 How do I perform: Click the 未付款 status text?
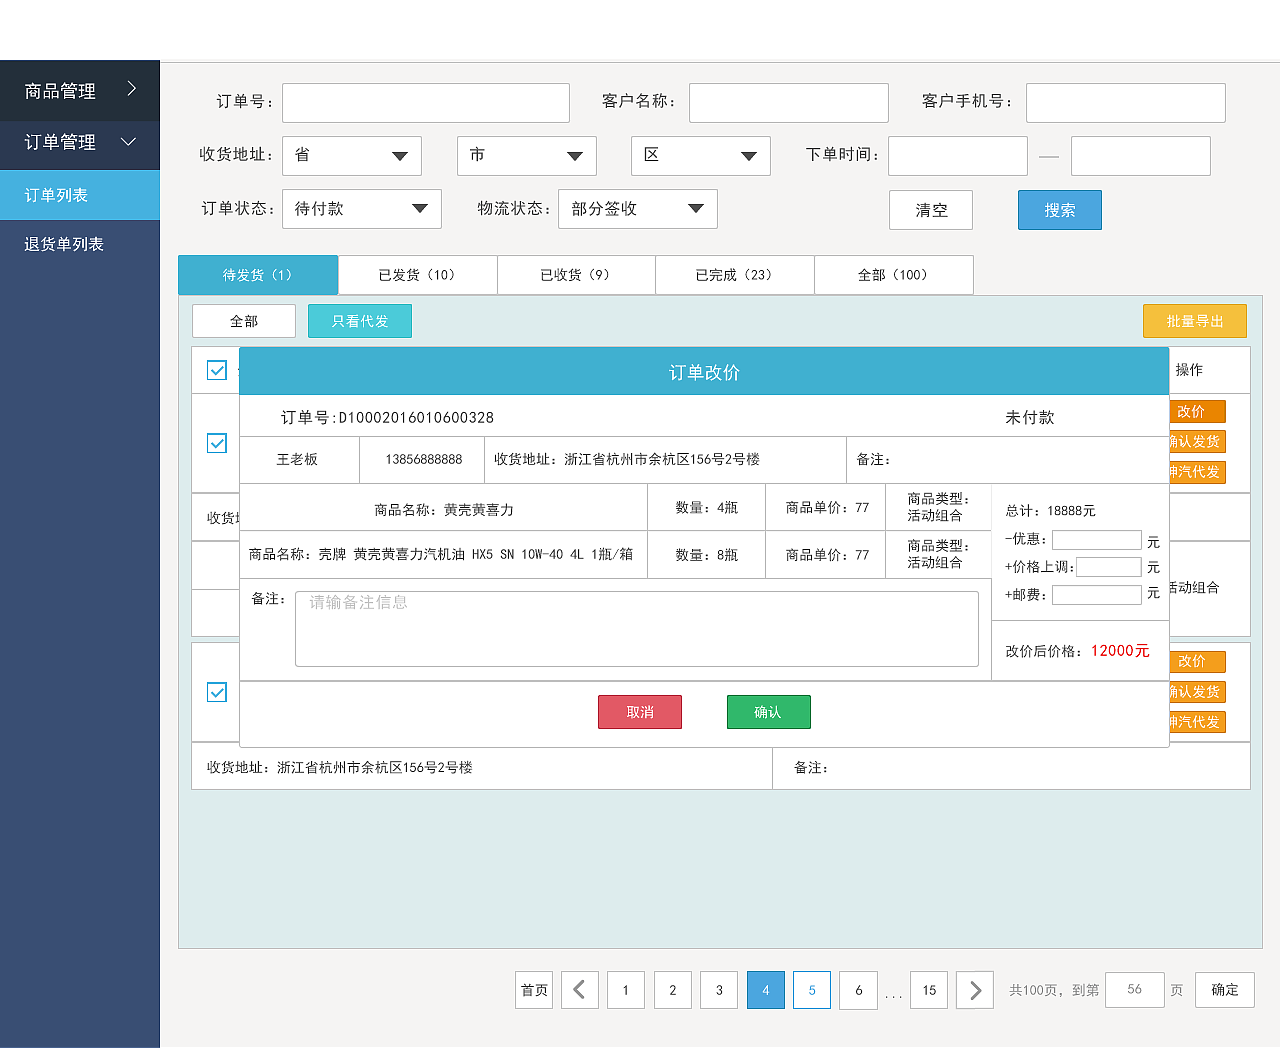click(x=1030, y=418)
